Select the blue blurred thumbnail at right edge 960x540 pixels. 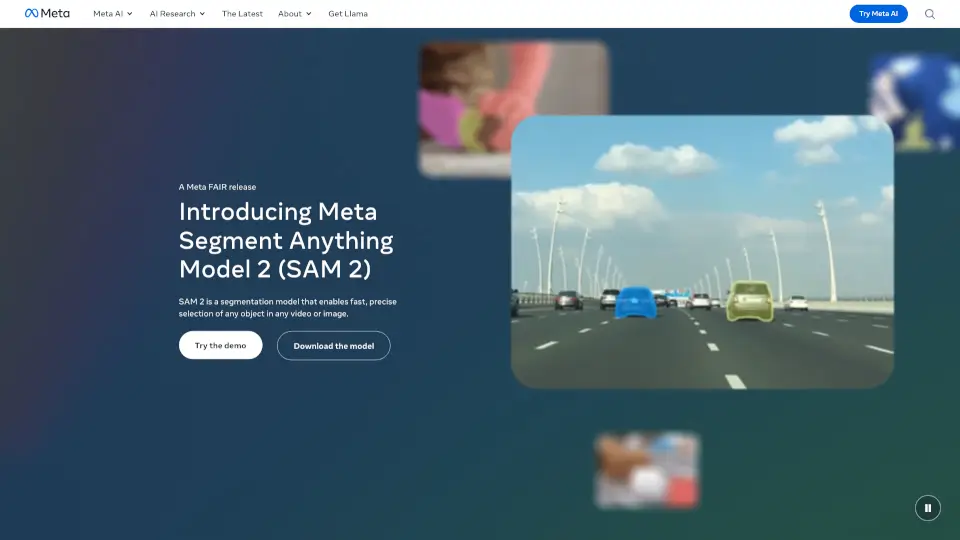pos(916,102)
